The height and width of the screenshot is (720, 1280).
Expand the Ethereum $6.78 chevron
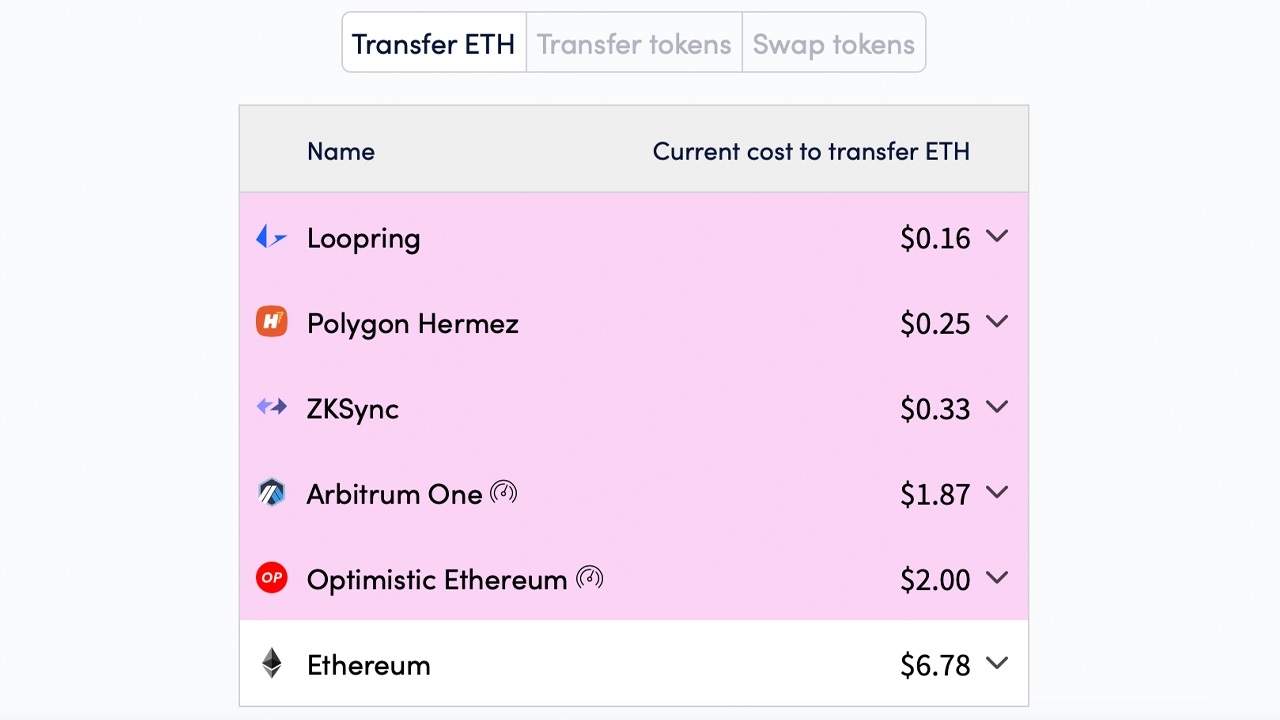pos(997,663)
